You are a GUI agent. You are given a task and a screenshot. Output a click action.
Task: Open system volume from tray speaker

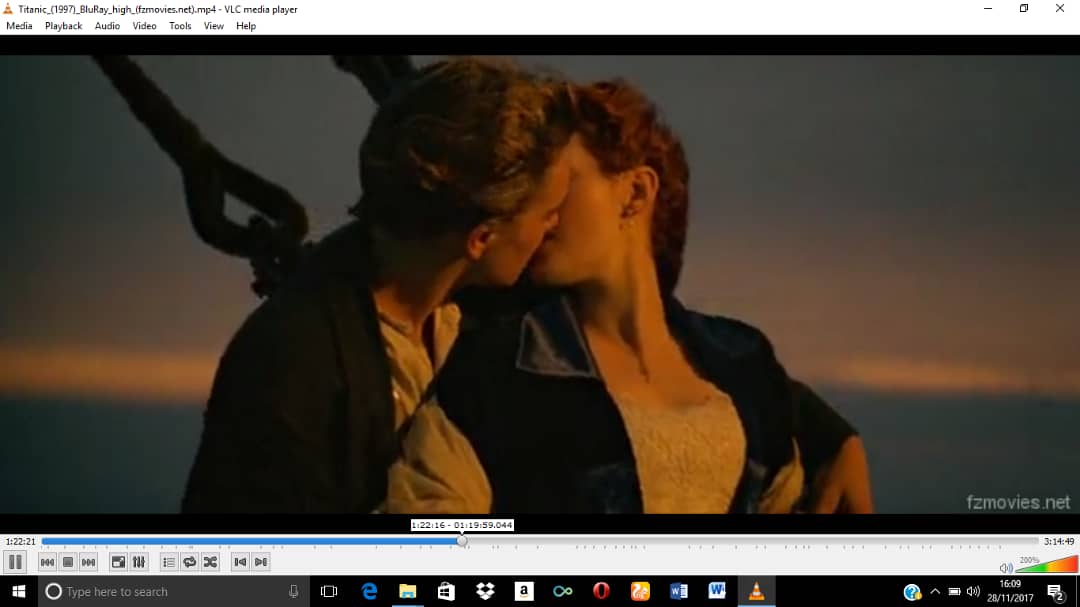click(973, 591)
